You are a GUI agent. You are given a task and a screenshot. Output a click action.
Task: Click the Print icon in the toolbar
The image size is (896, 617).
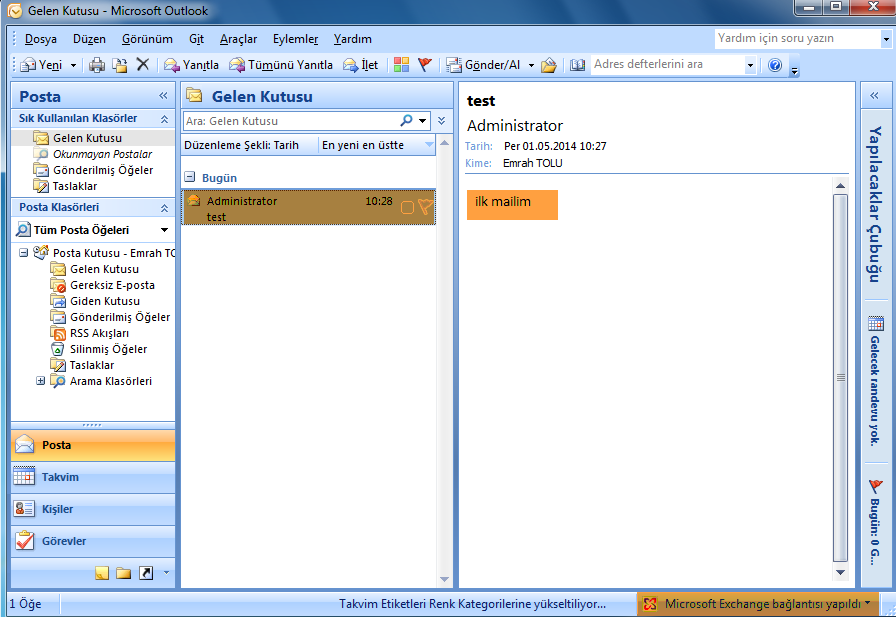click(97, 65)
